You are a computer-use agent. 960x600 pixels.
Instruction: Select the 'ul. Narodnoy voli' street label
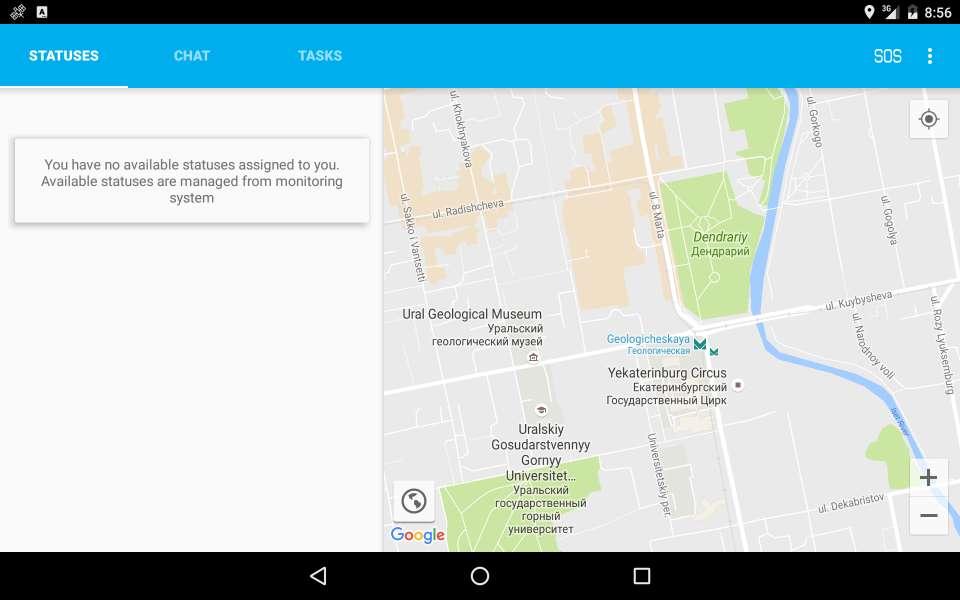(873, 347)
